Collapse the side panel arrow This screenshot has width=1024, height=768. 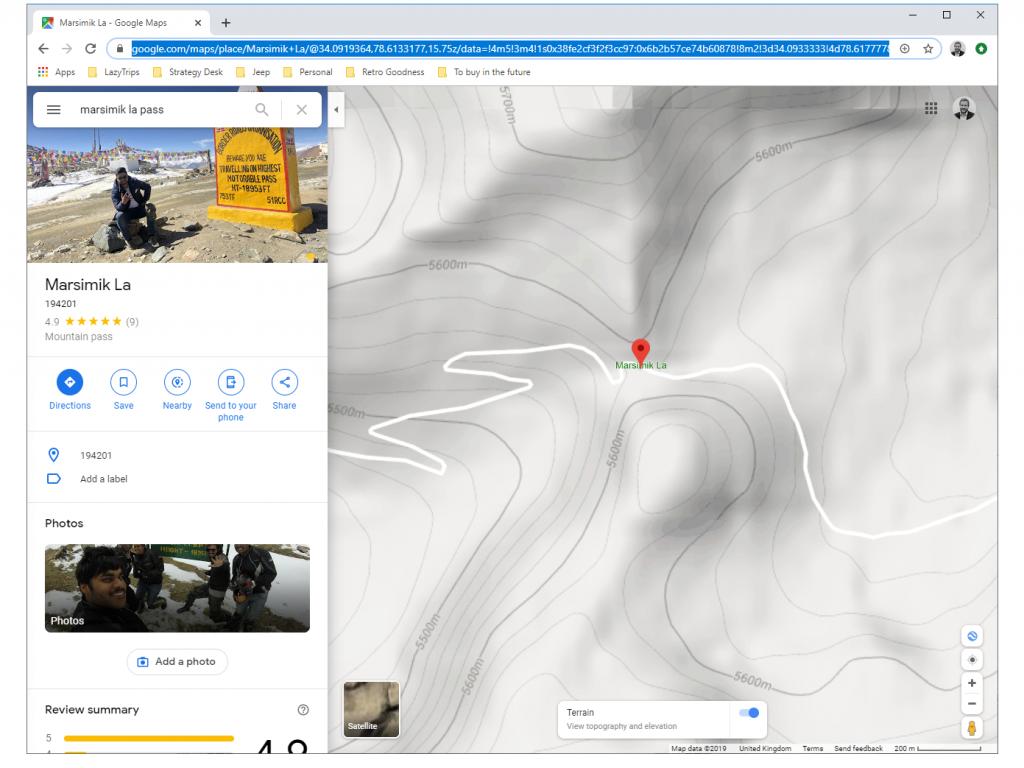tap(336, 110)
